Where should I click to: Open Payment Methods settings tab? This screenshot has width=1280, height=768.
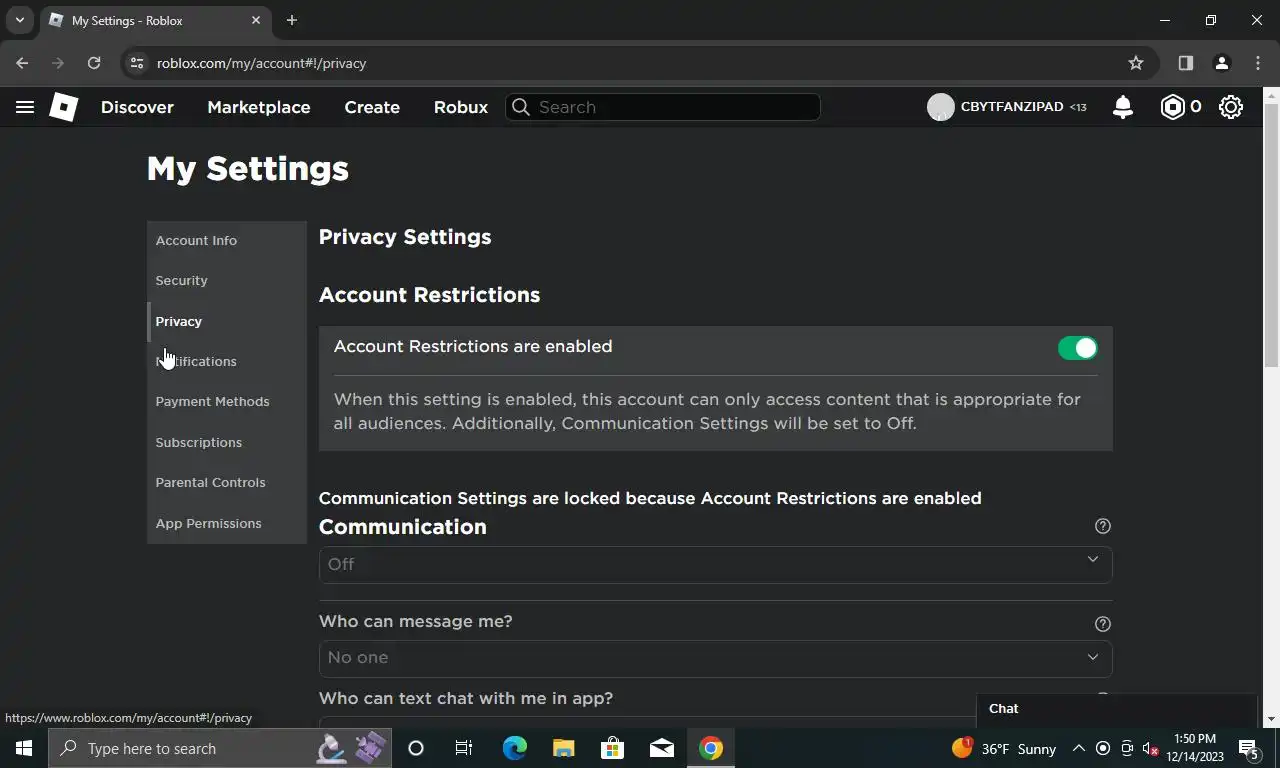click(x=226, y=402)
